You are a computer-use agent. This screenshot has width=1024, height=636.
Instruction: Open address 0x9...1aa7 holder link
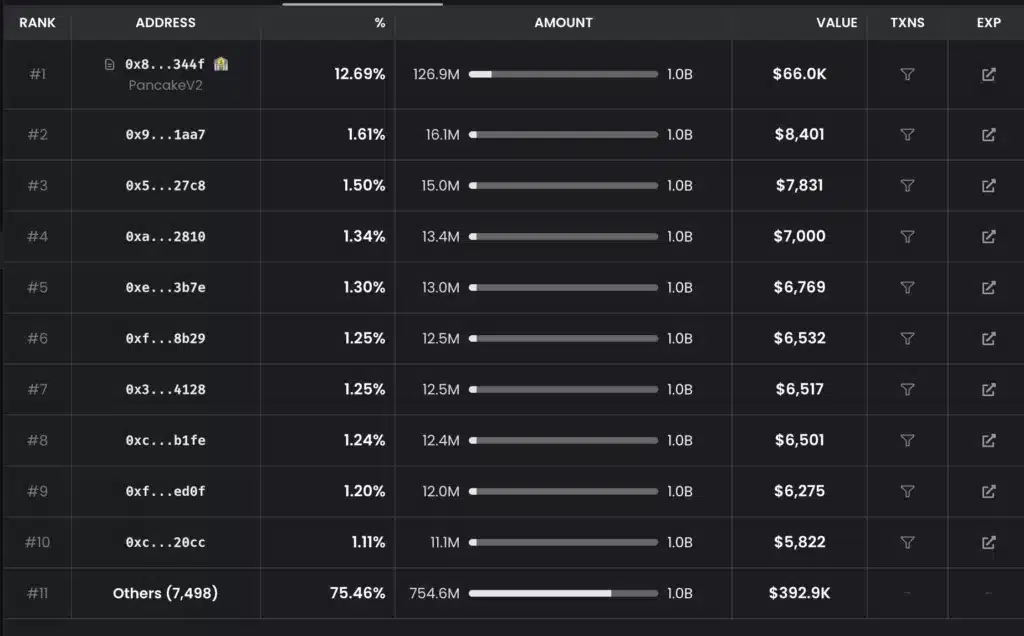[x=165, y=135]
